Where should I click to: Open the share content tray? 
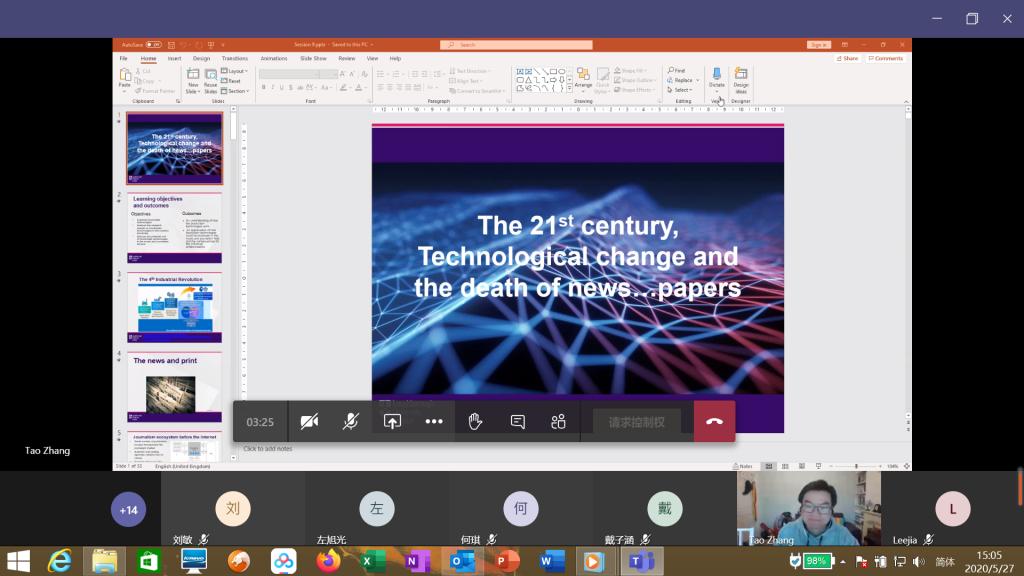(x=392, y=422)
